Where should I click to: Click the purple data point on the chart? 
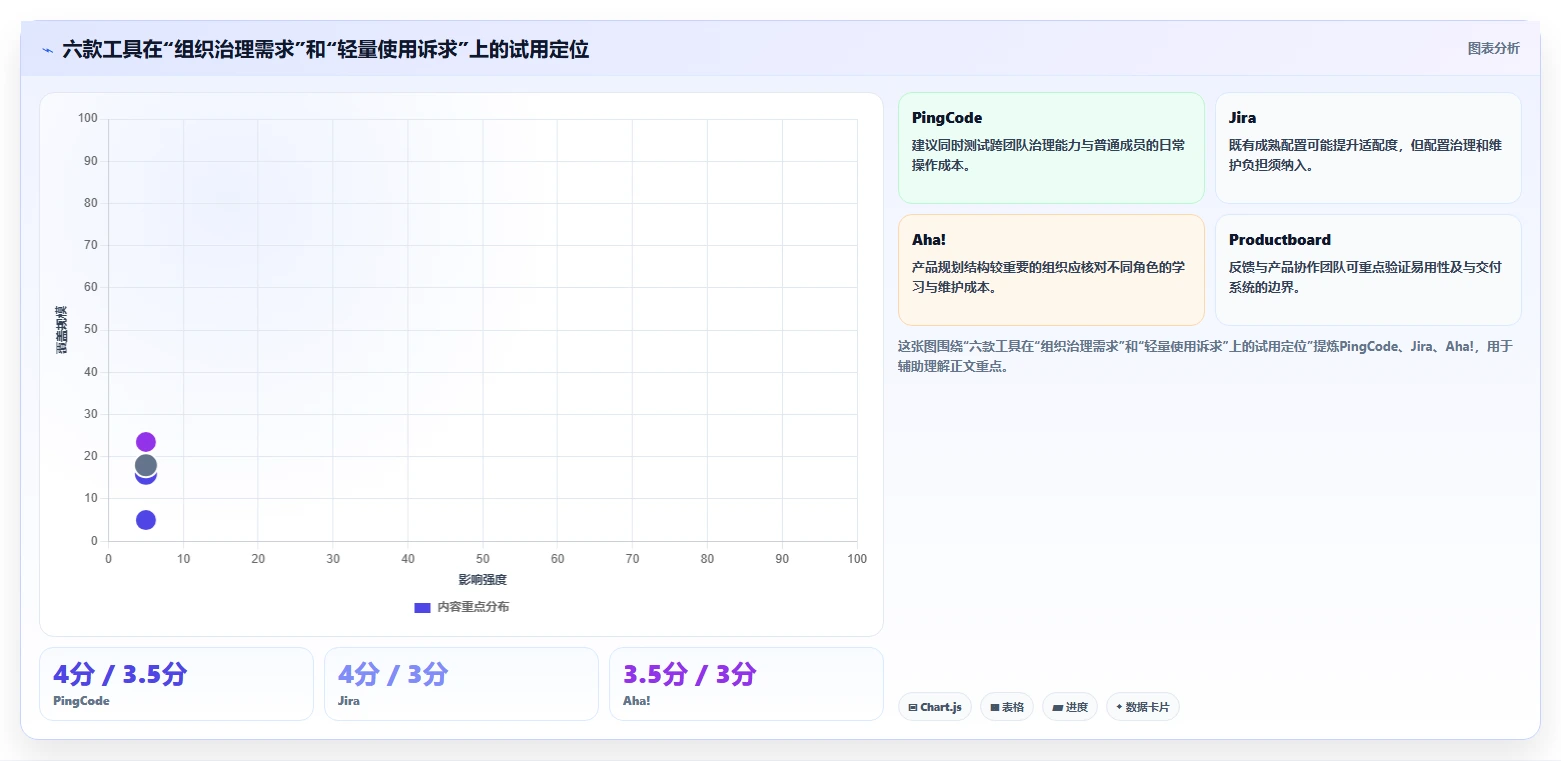tap(146, 442)
